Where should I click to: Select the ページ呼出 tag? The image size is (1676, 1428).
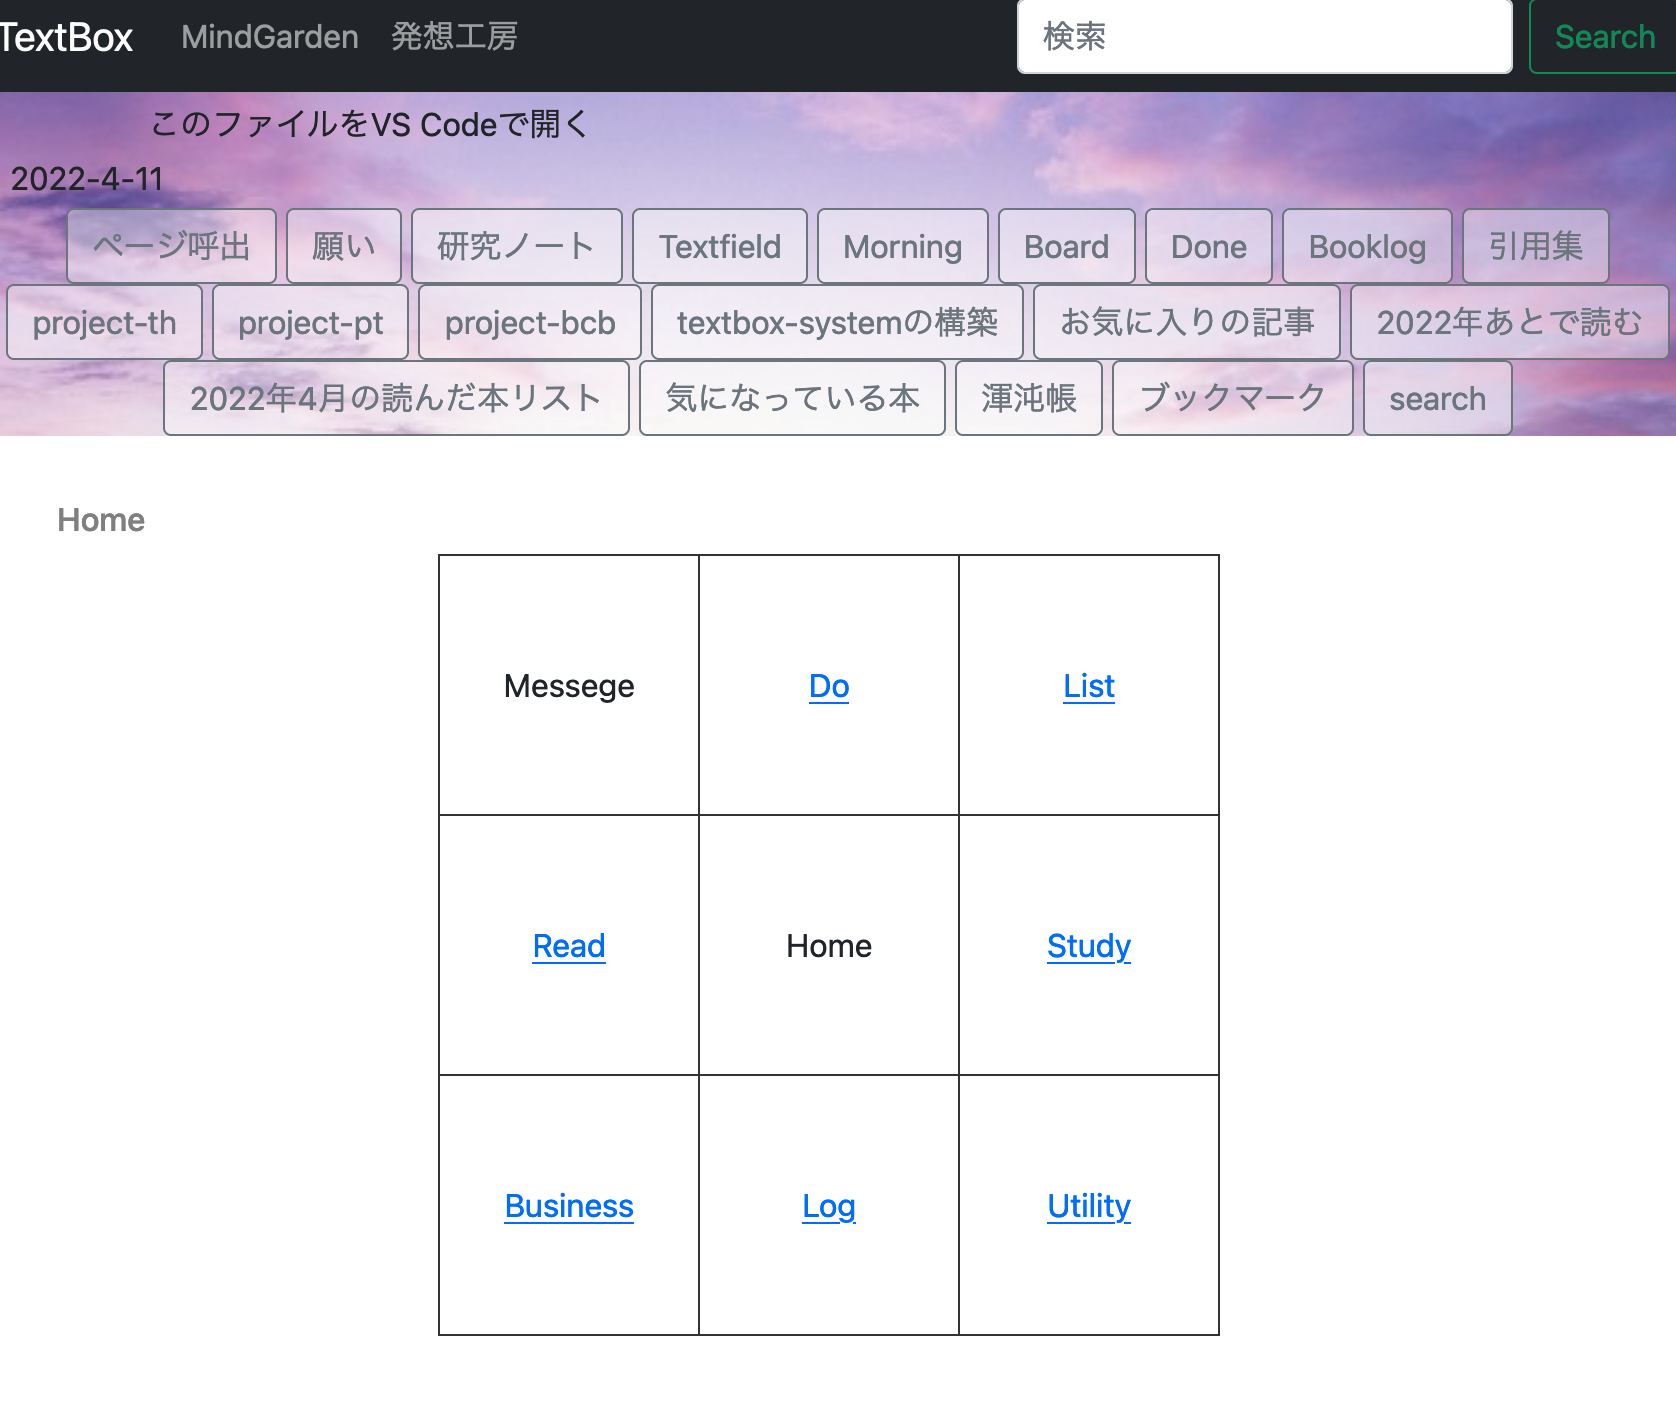click(170, 246)
